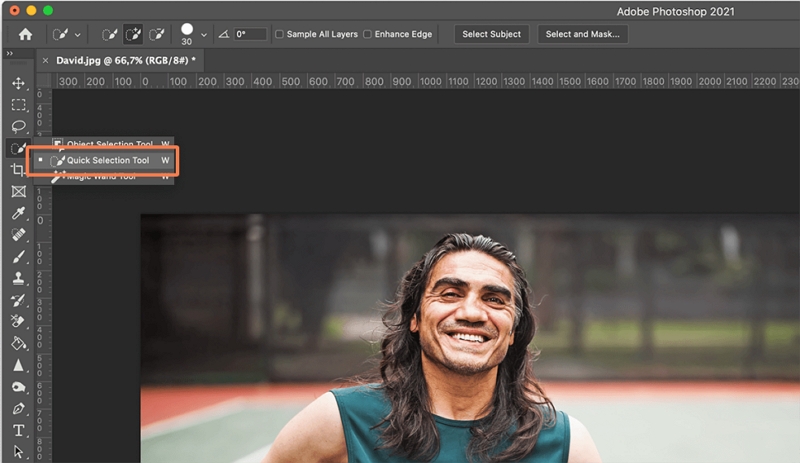Click the Select Subject button
800x463 pixels.
click(x=491, y=34)
